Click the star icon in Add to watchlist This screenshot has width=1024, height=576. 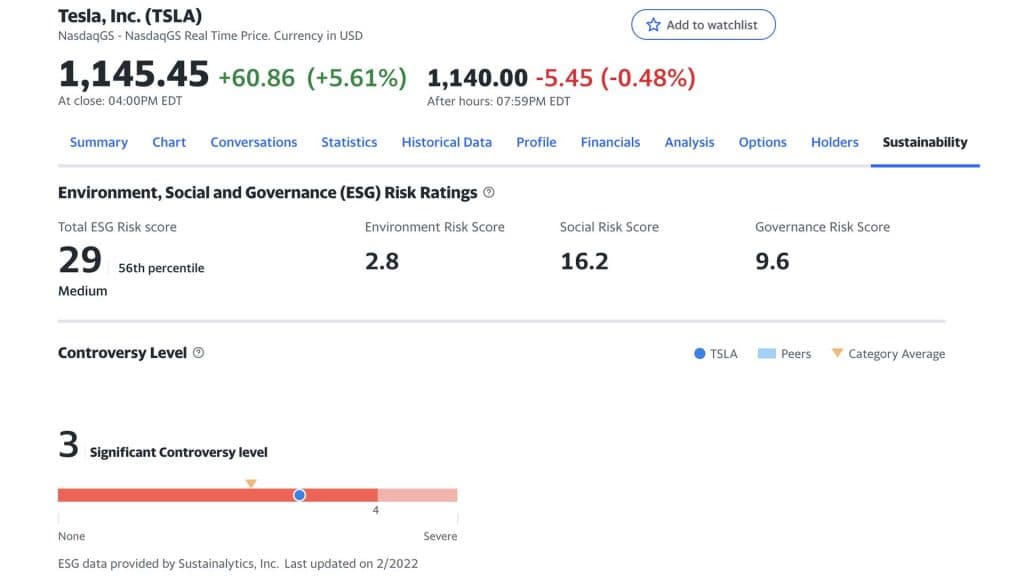click(x=653, y=25)
